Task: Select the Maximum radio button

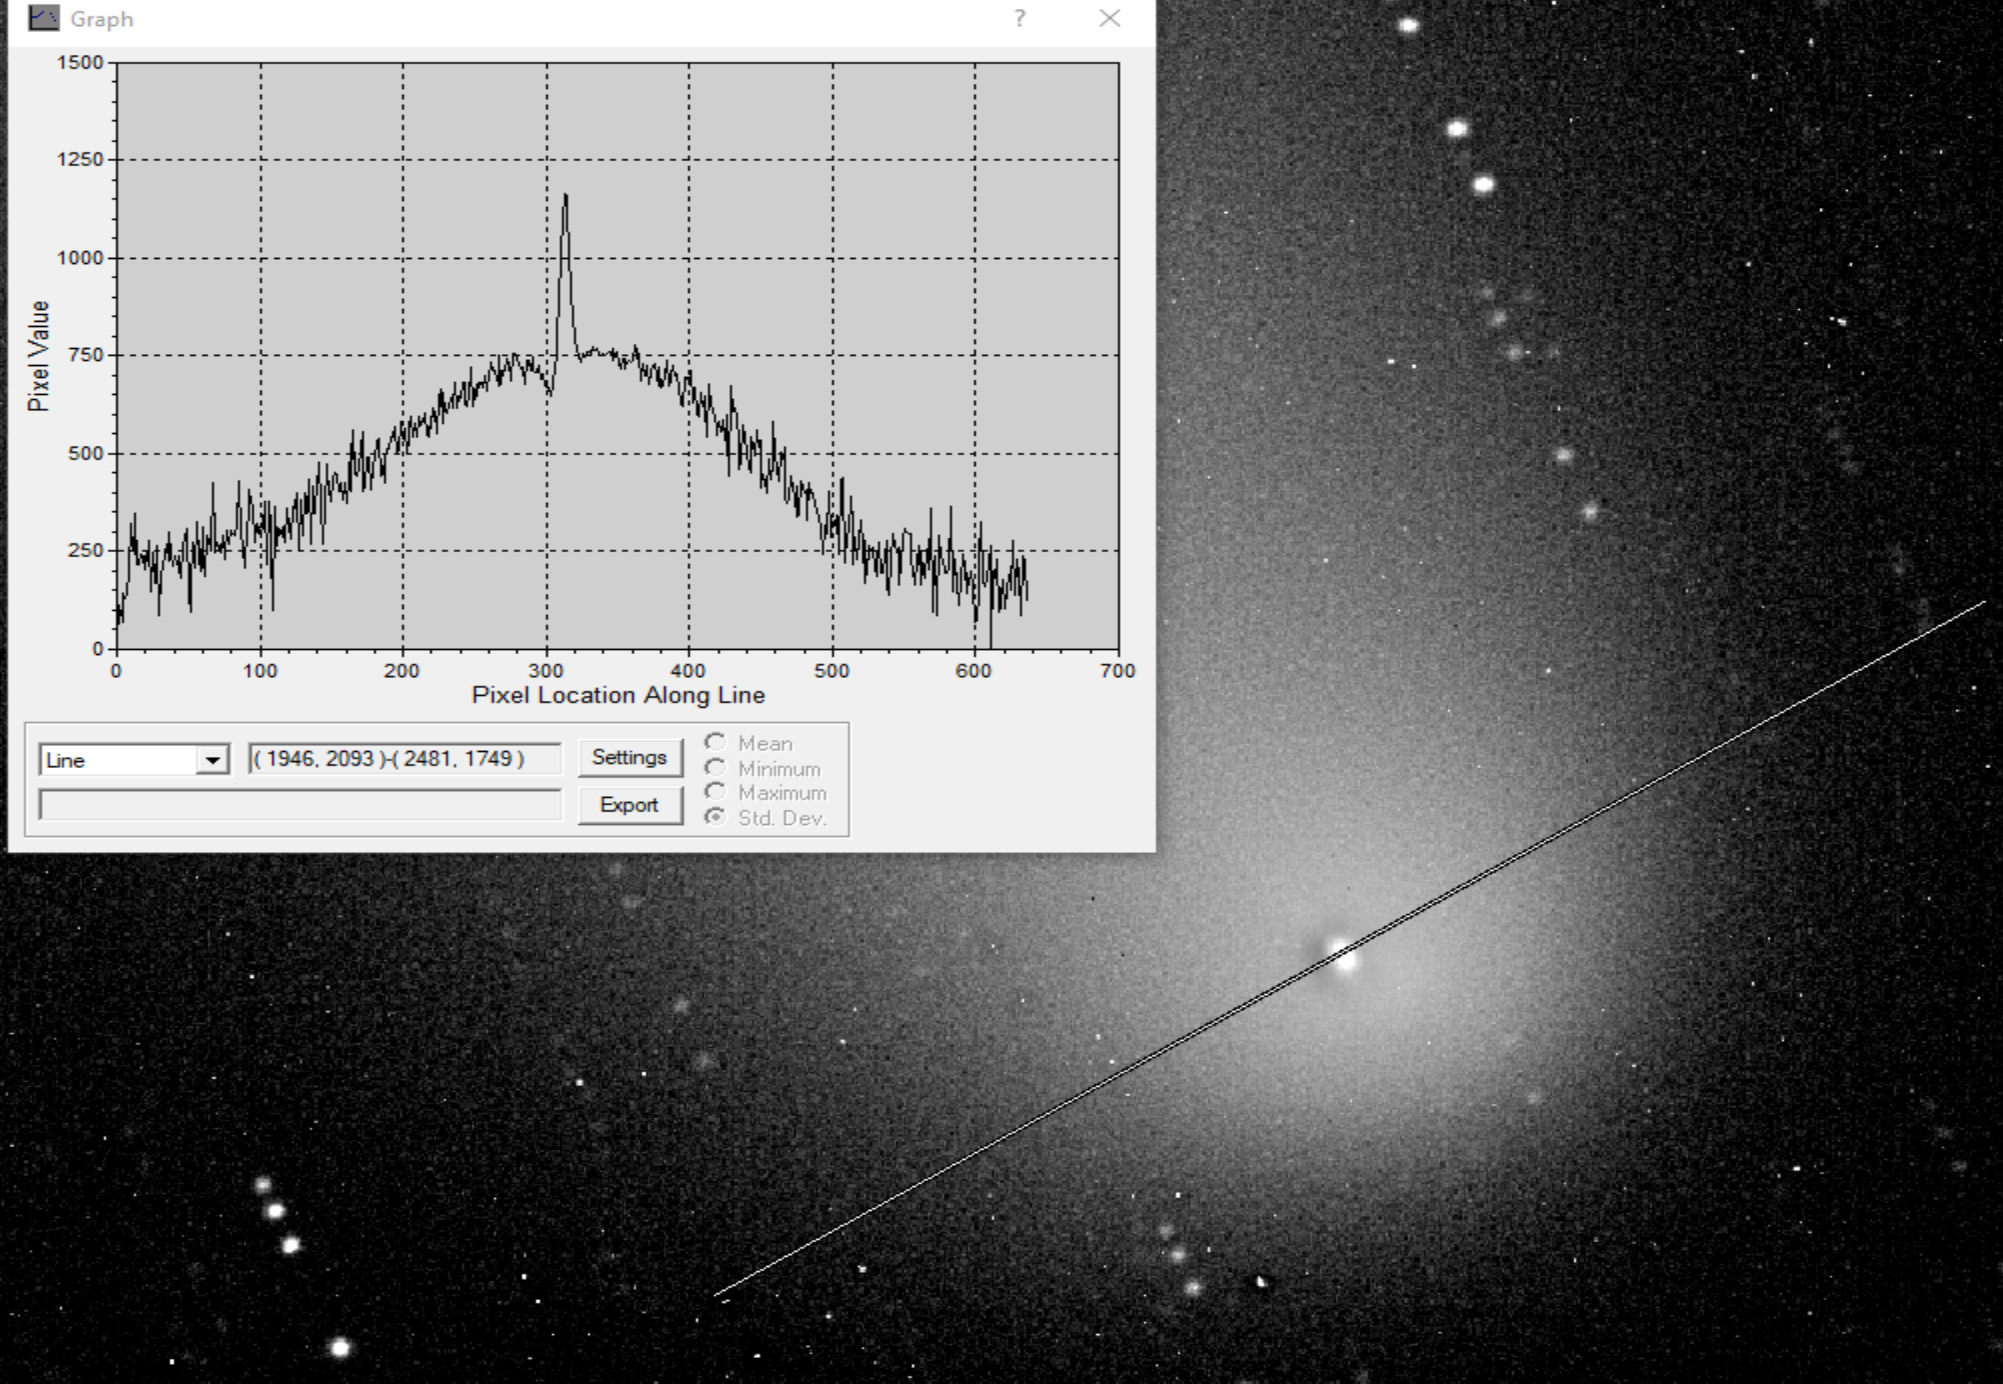Action: pyautogui.click(x=715, y=792)
